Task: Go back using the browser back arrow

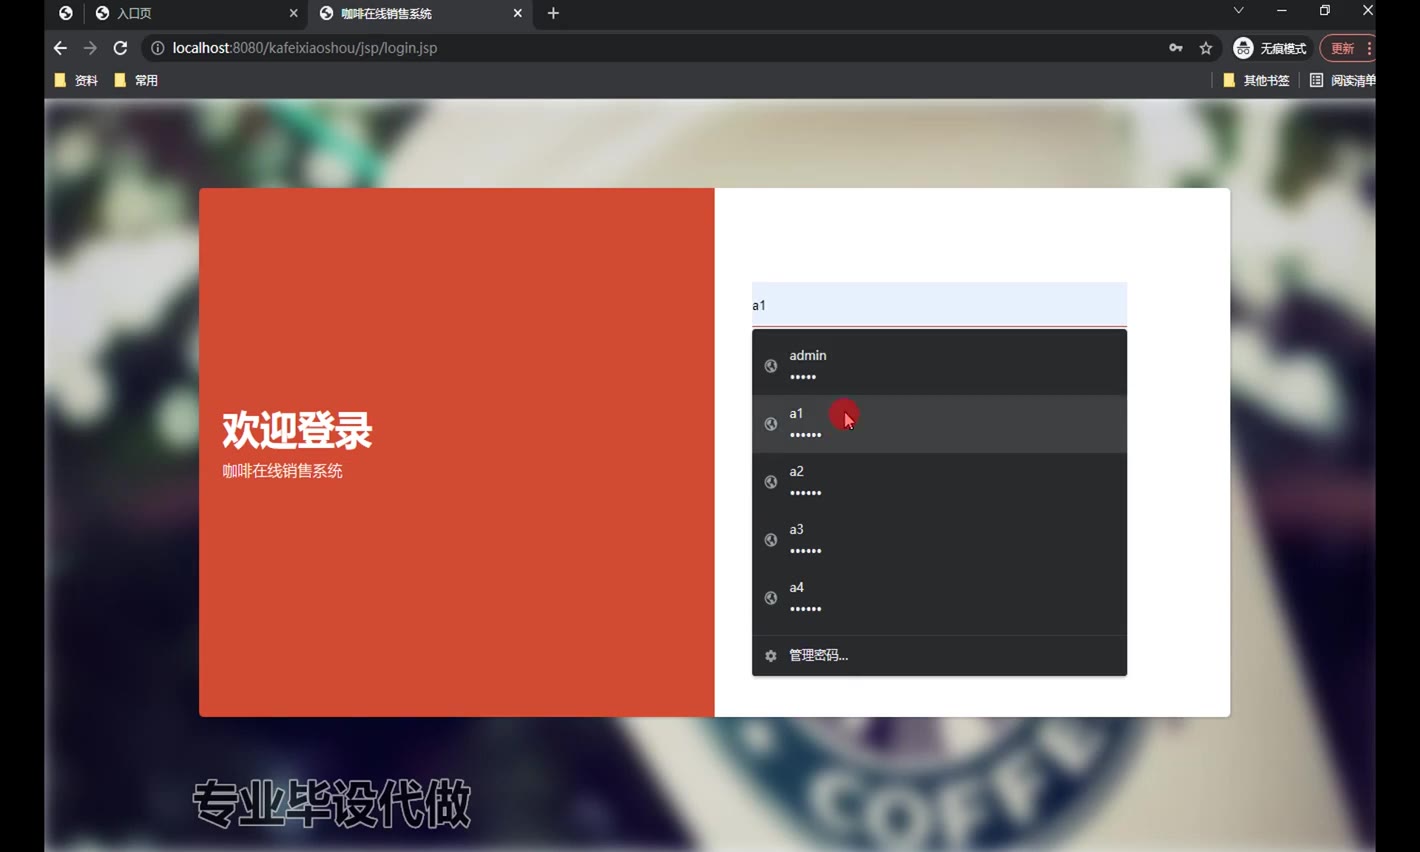Action: point(60,48)
